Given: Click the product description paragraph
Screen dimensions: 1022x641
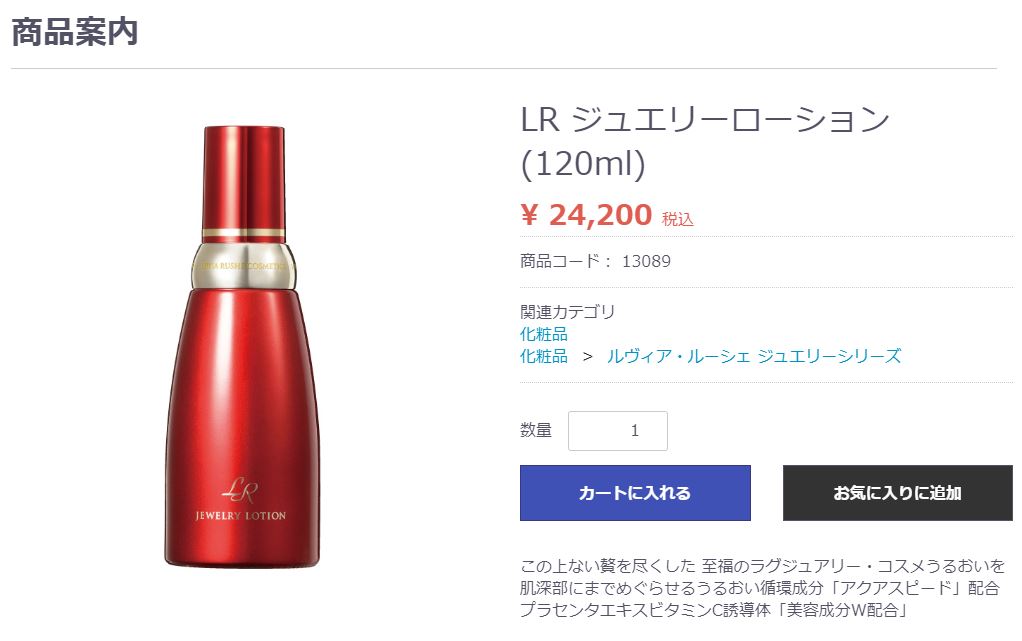Looking at the screenshot, I should click(x=760, y=587).
